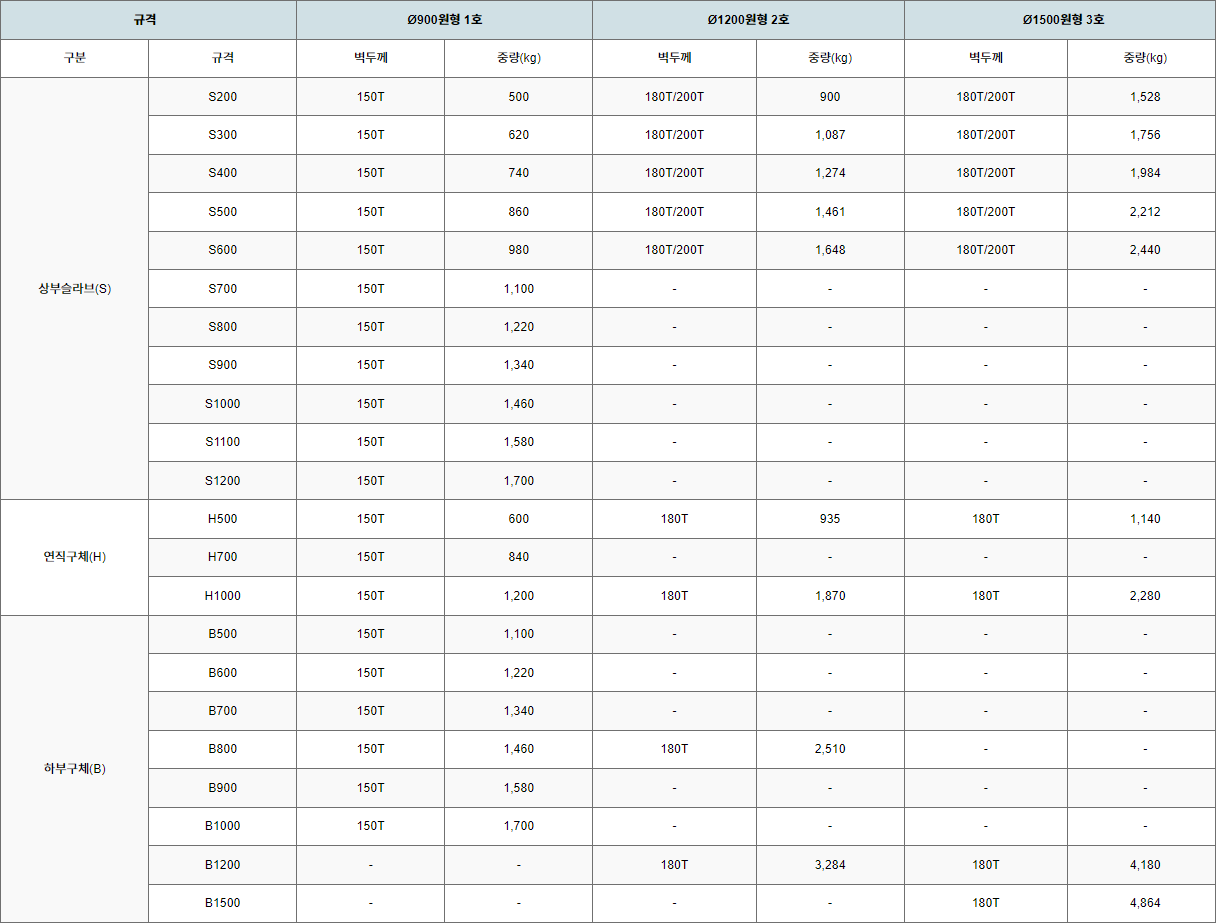Select the B1500 spec cell

[222, 903]
